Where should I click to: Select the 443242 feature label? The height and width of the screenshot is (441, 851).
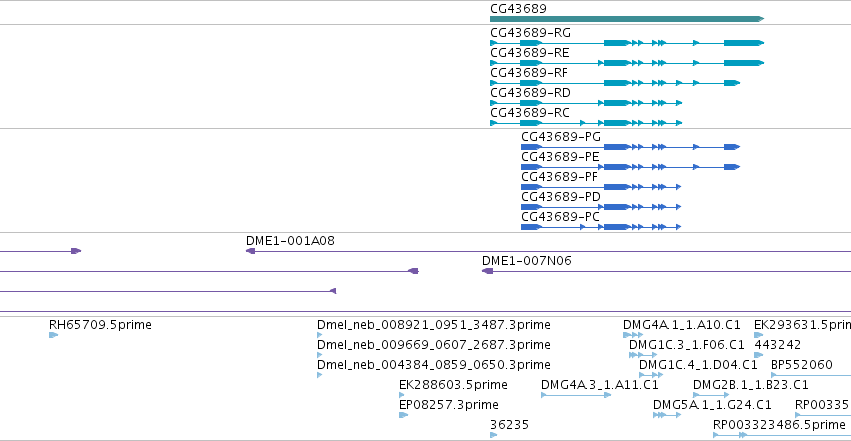click(778, 345)
